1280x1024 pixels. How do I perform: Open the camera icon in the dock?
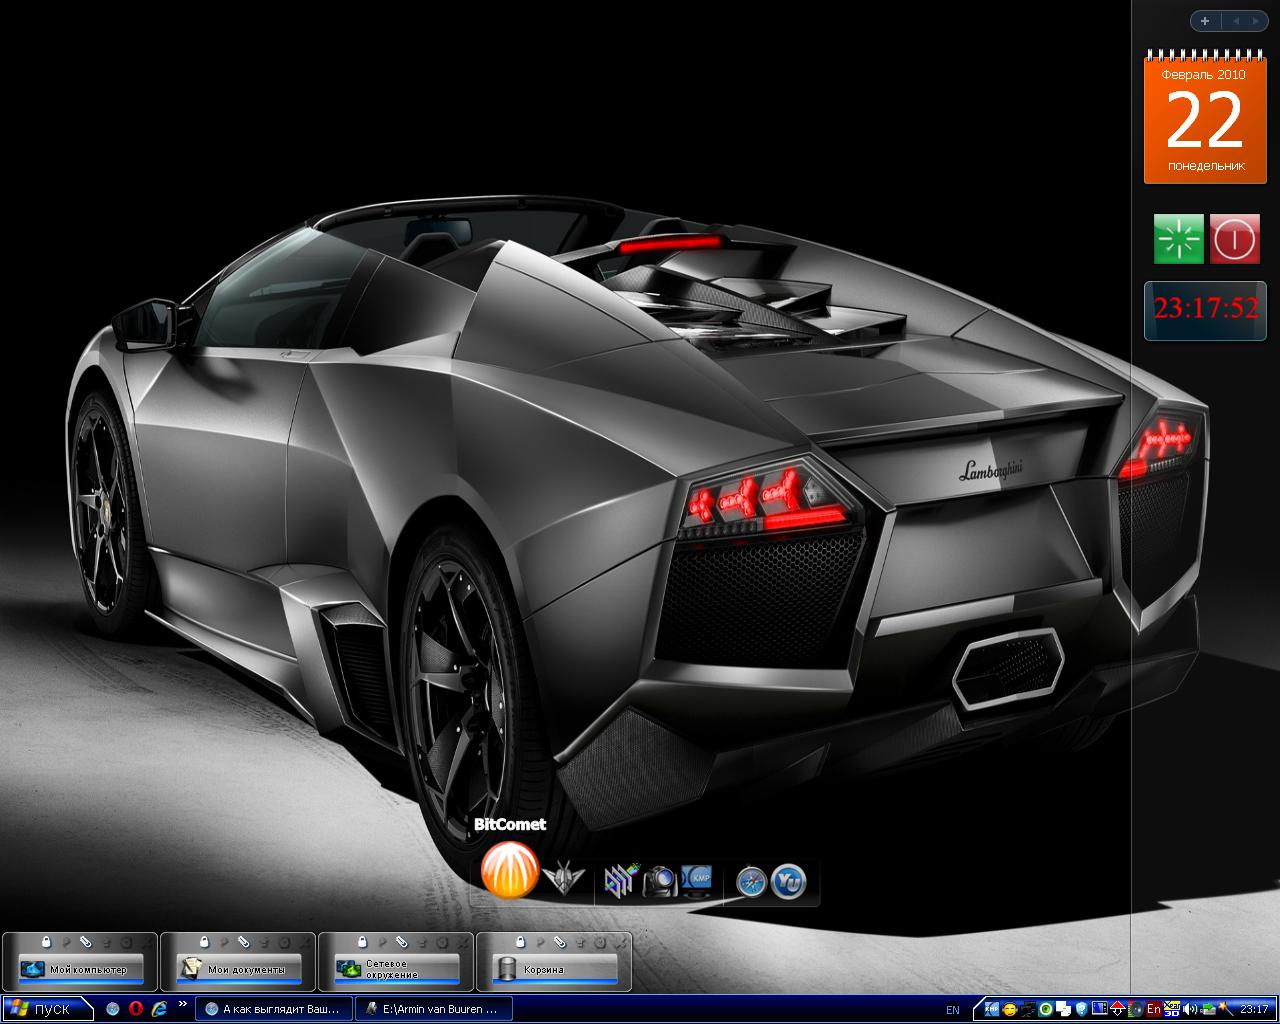(659, 880)
